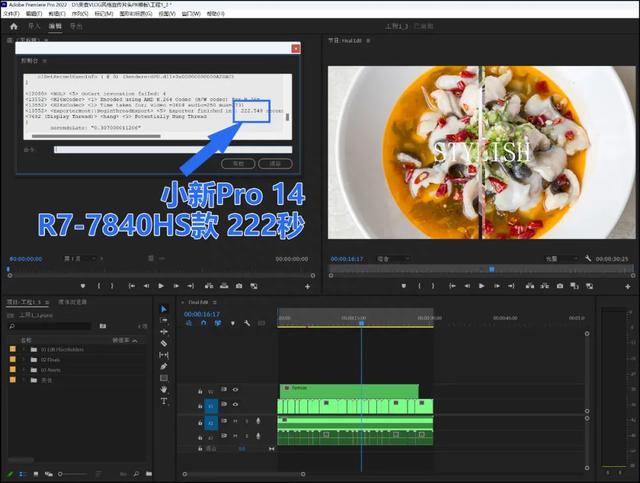Switch Project panel to list view
The width and height of the screenshot is (640, 483).
coord(23,474)
